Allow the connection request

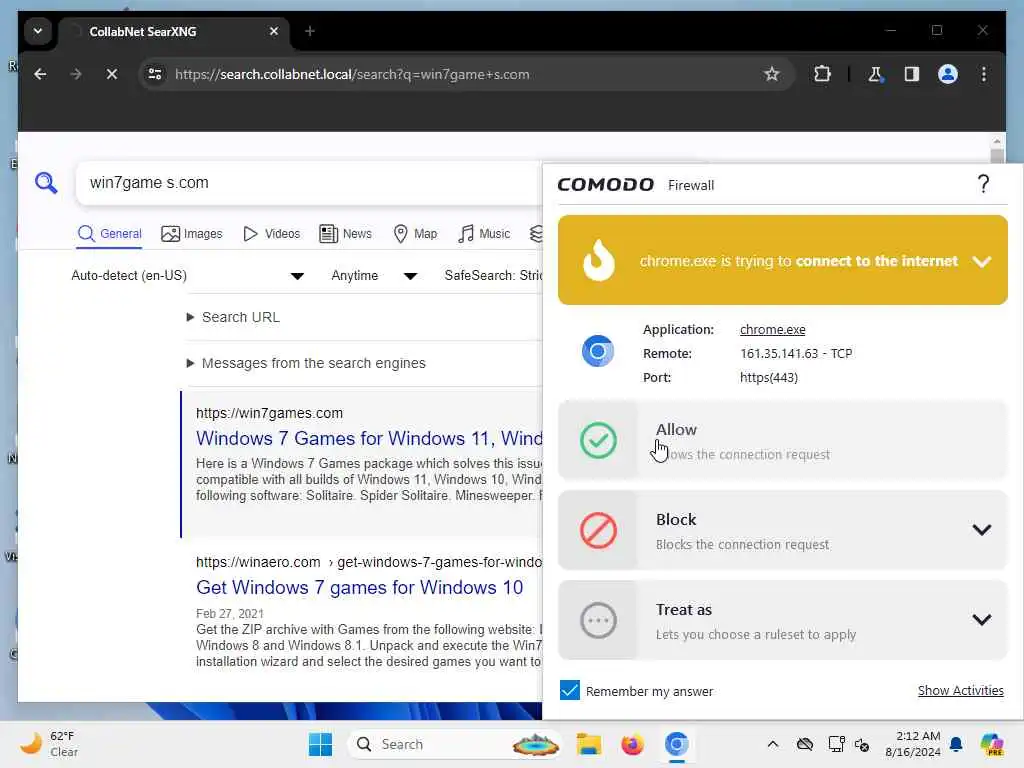click(782, 440)
